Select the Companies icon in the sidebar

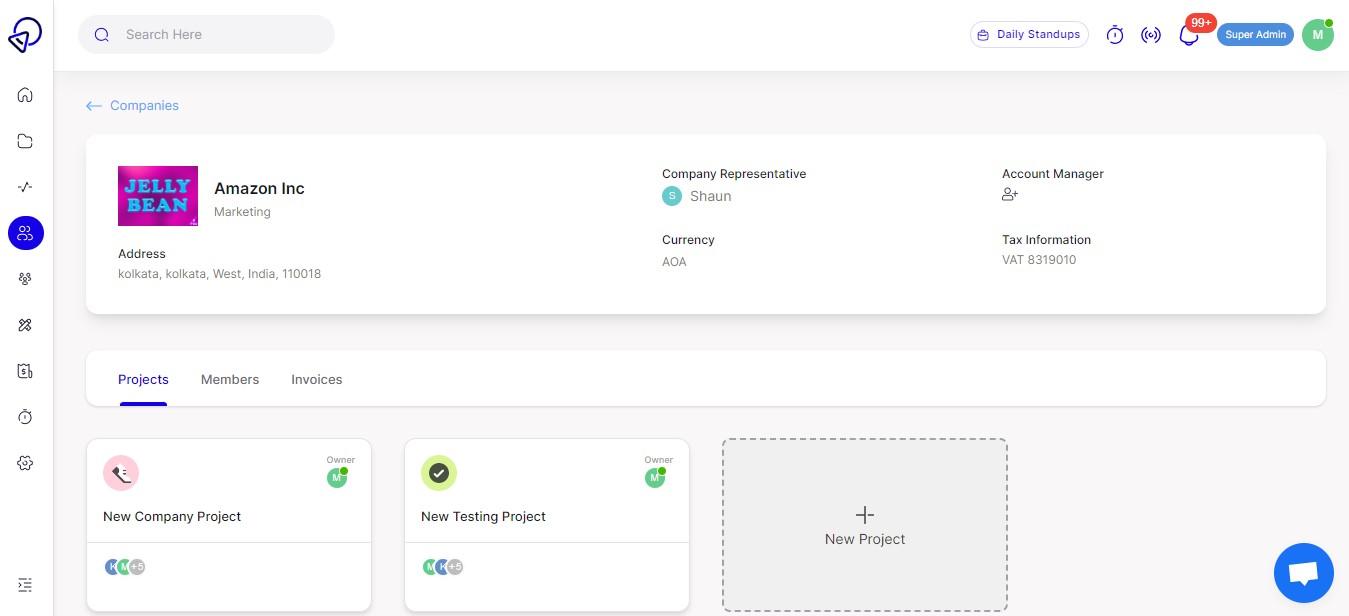[x=25, y=233]
